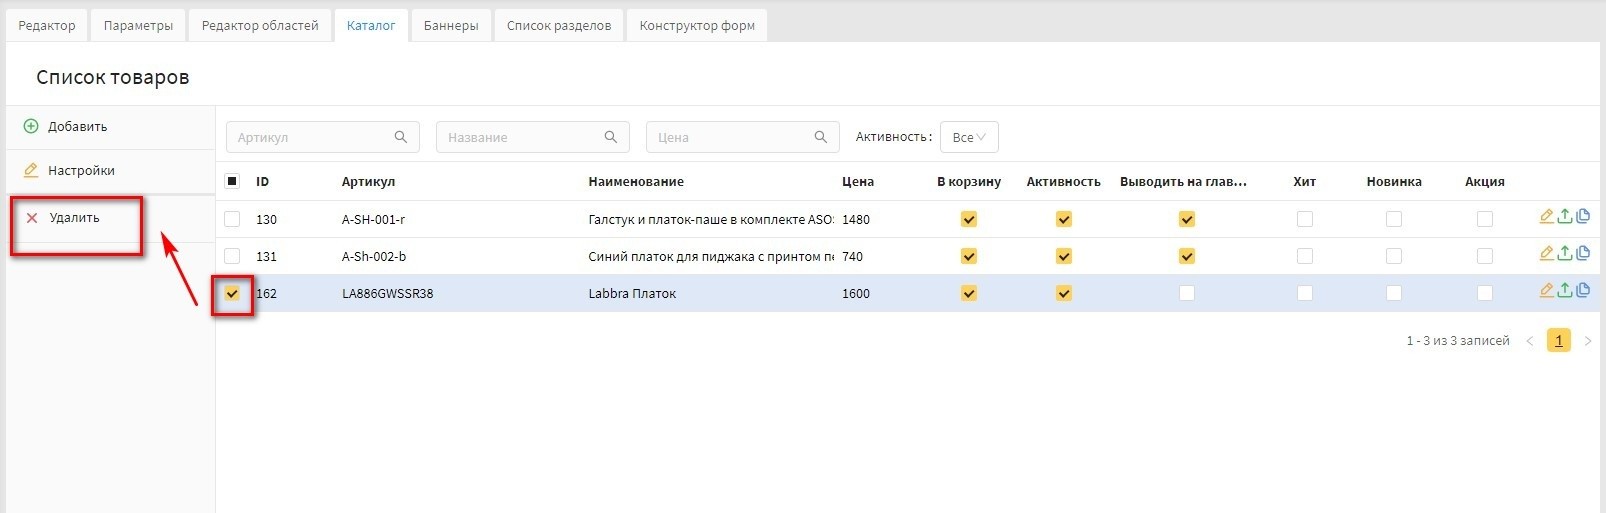Click the search magnifier in the Цена filter
Viewport: 1606px width, 513px height.
[821, 137]
